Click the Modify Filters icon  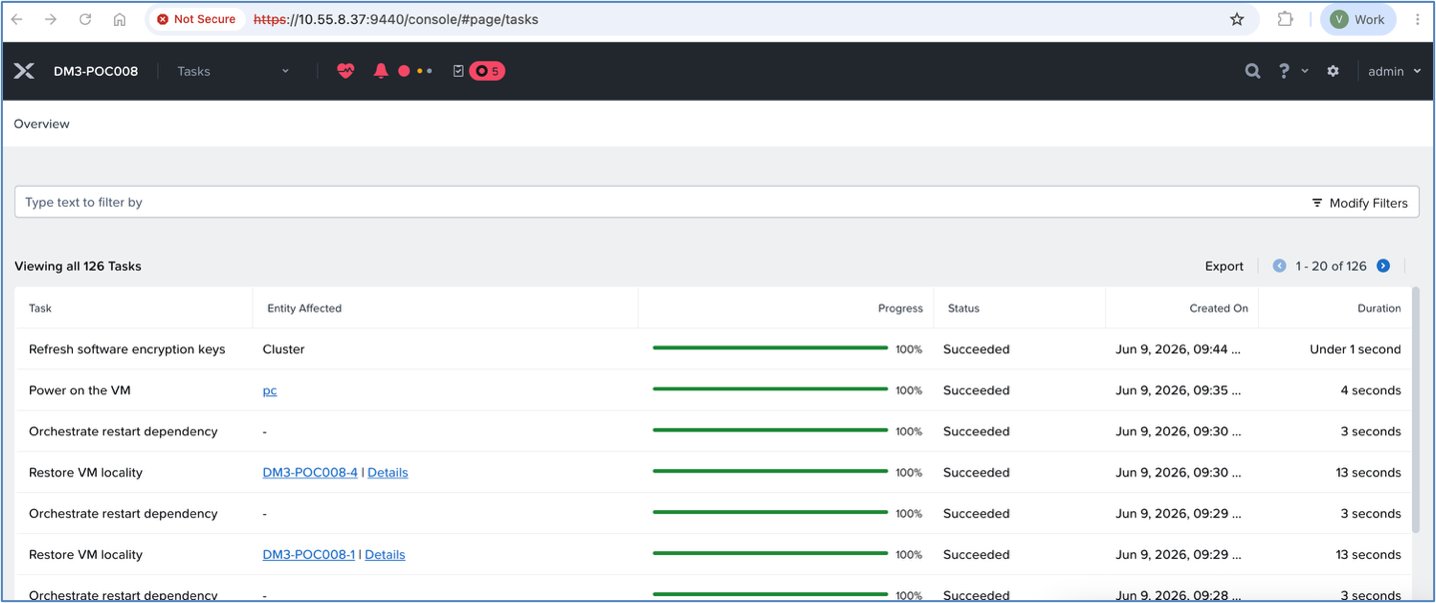(1317, 203)
